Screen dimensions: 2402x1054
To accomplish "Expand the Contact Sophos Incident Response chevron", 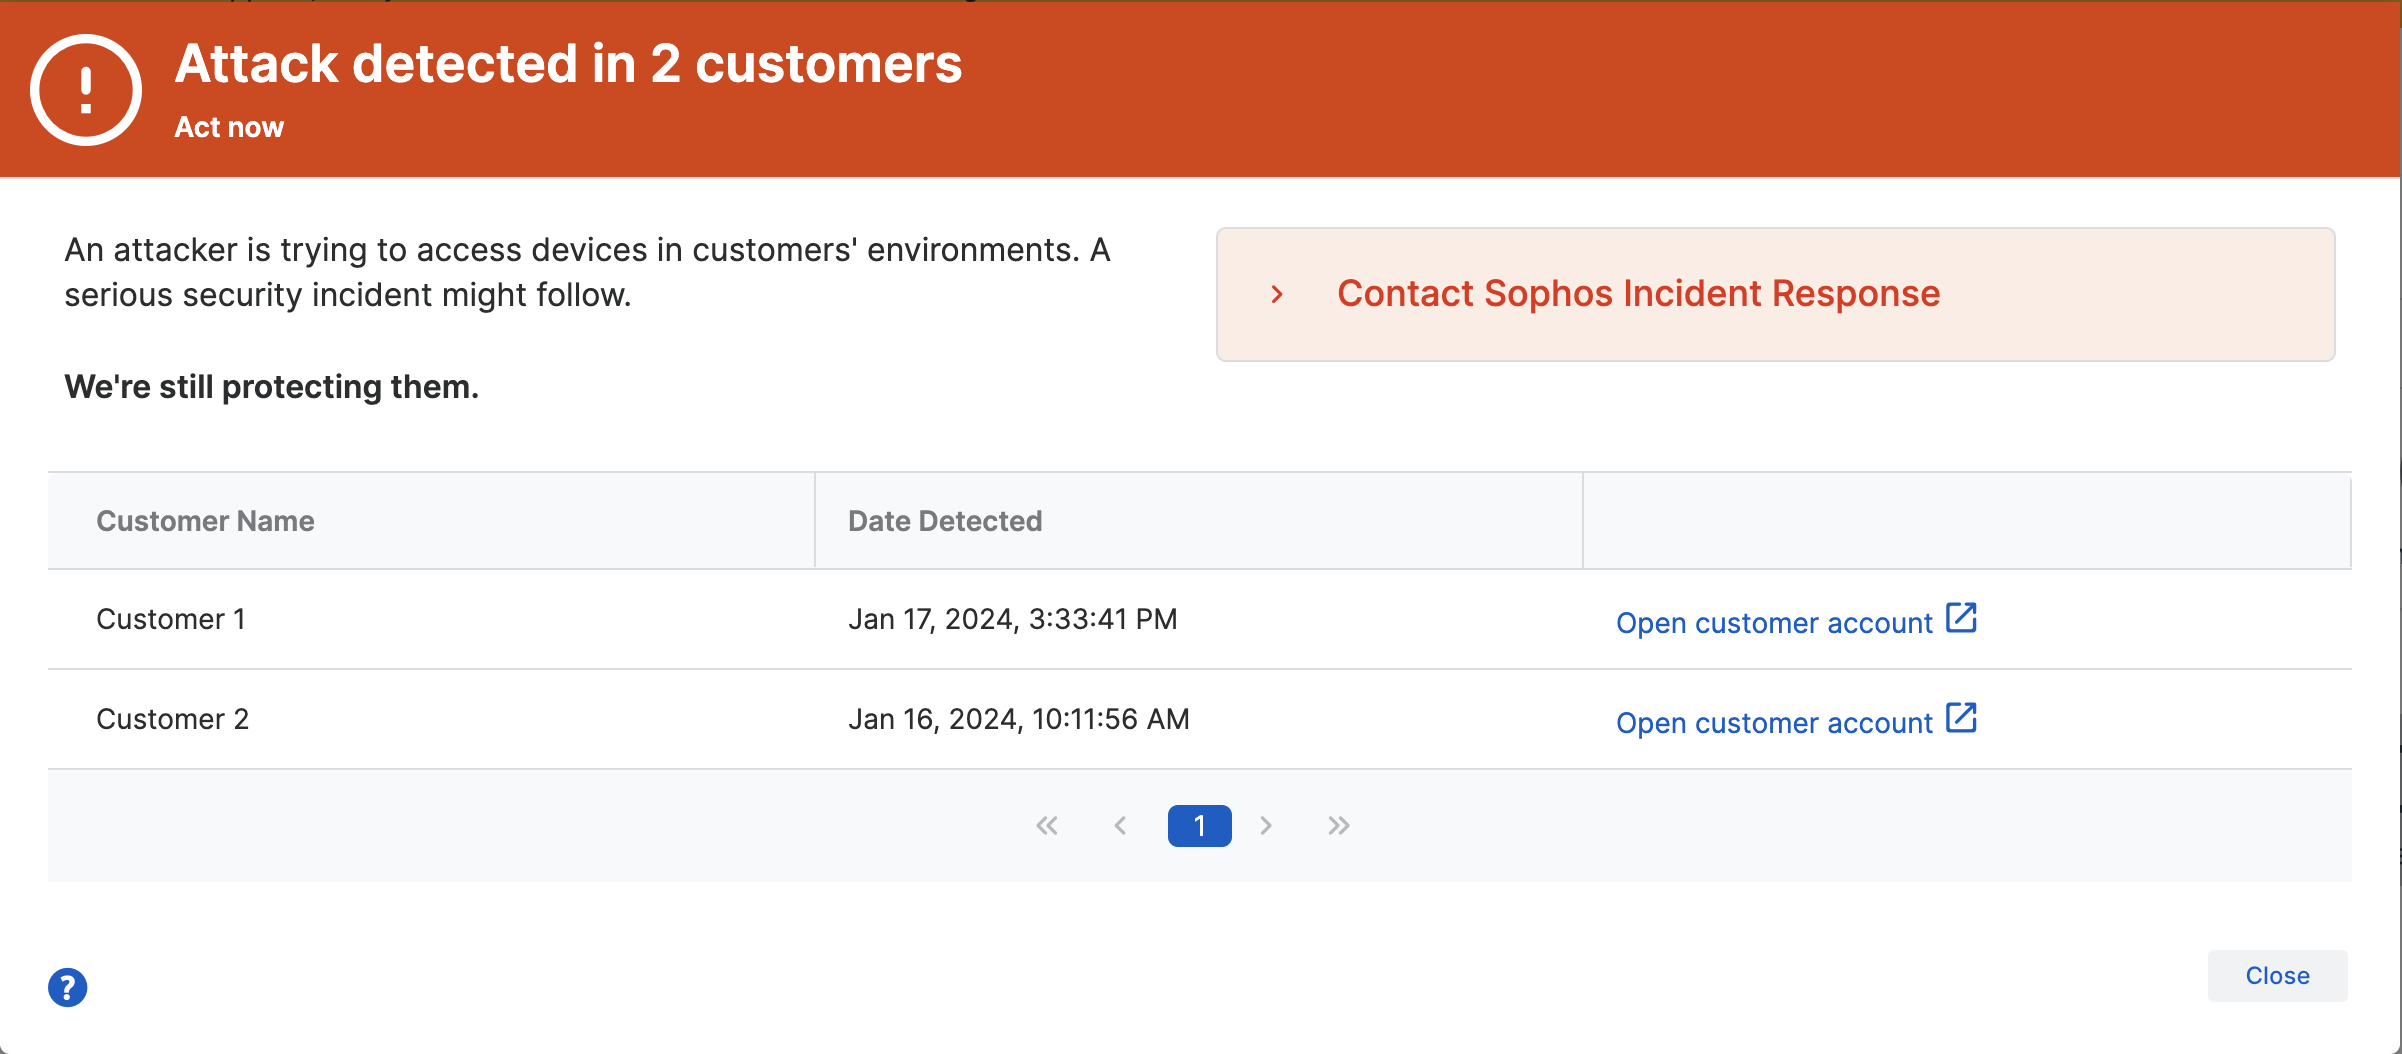I will pos(1277,295).
